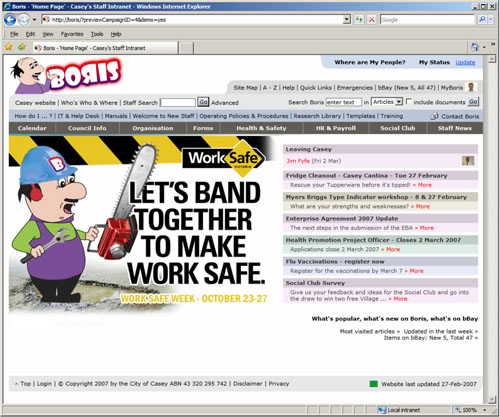
Task: Open the Forms navigation tab
Action: pyautogui.click(x=203, y=128)
